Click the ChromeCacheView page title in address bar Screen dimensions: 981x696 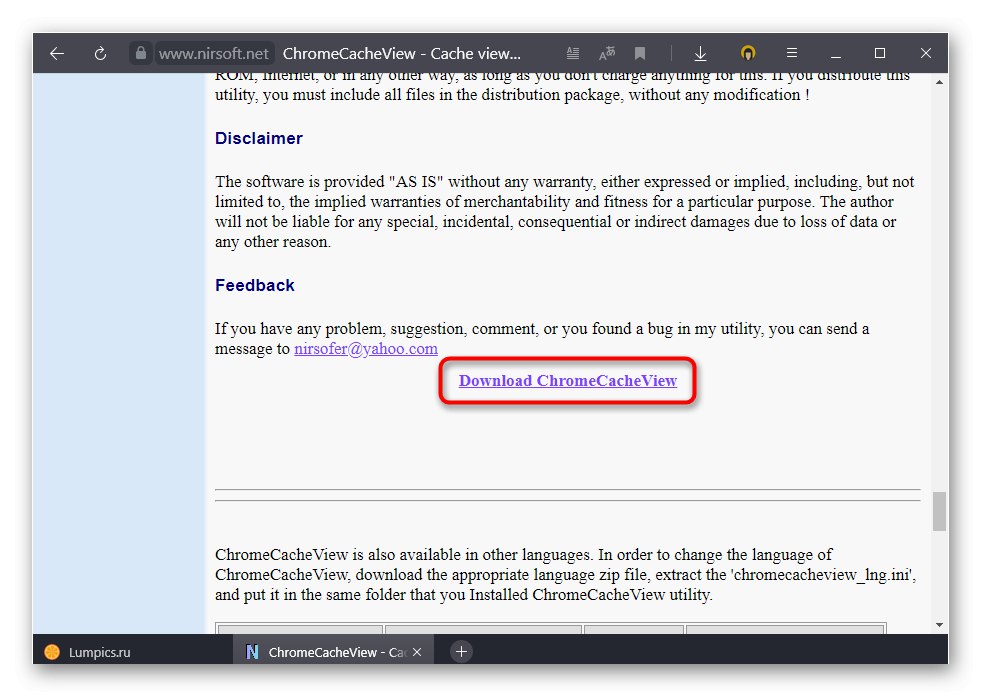click(402, 54)
